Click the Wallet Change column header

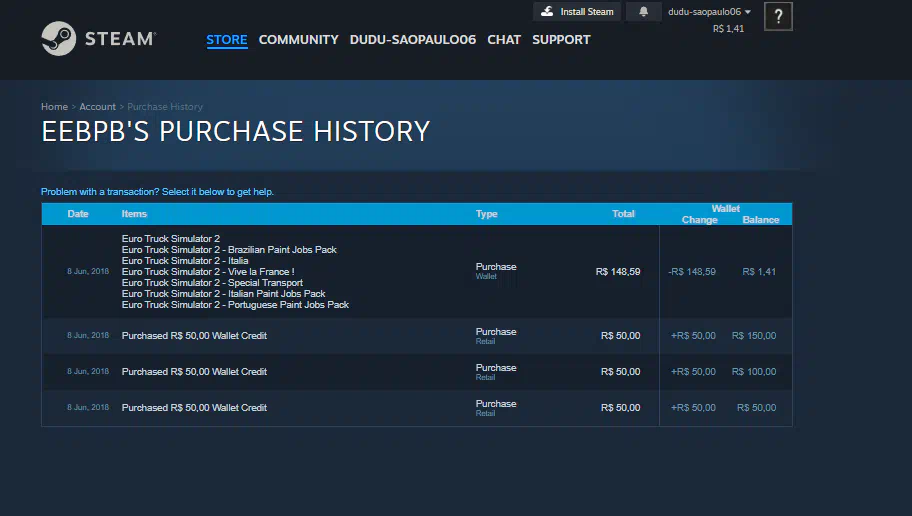[x=700, y=220]
